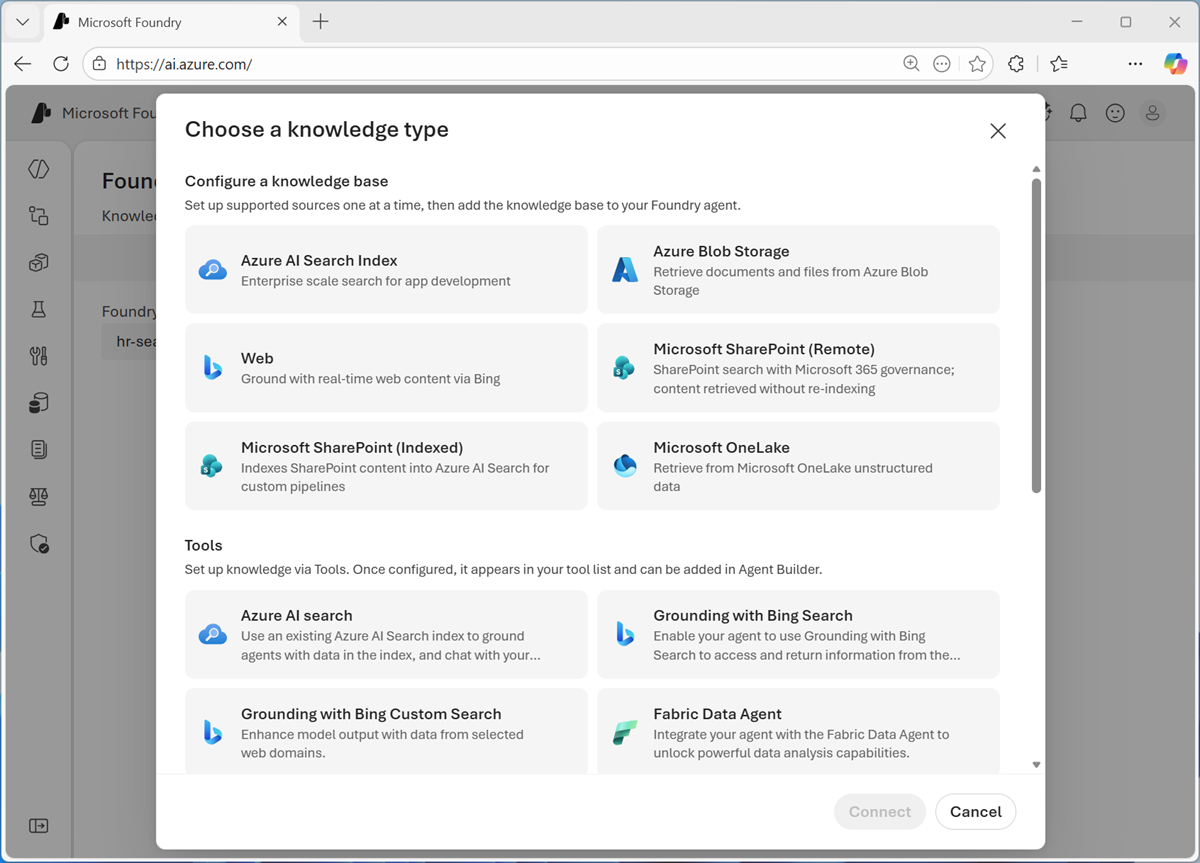Screen dimensions: 1200x863
Task: Open the documentation pages icon in the sidebar
Action: pos(38,449)
